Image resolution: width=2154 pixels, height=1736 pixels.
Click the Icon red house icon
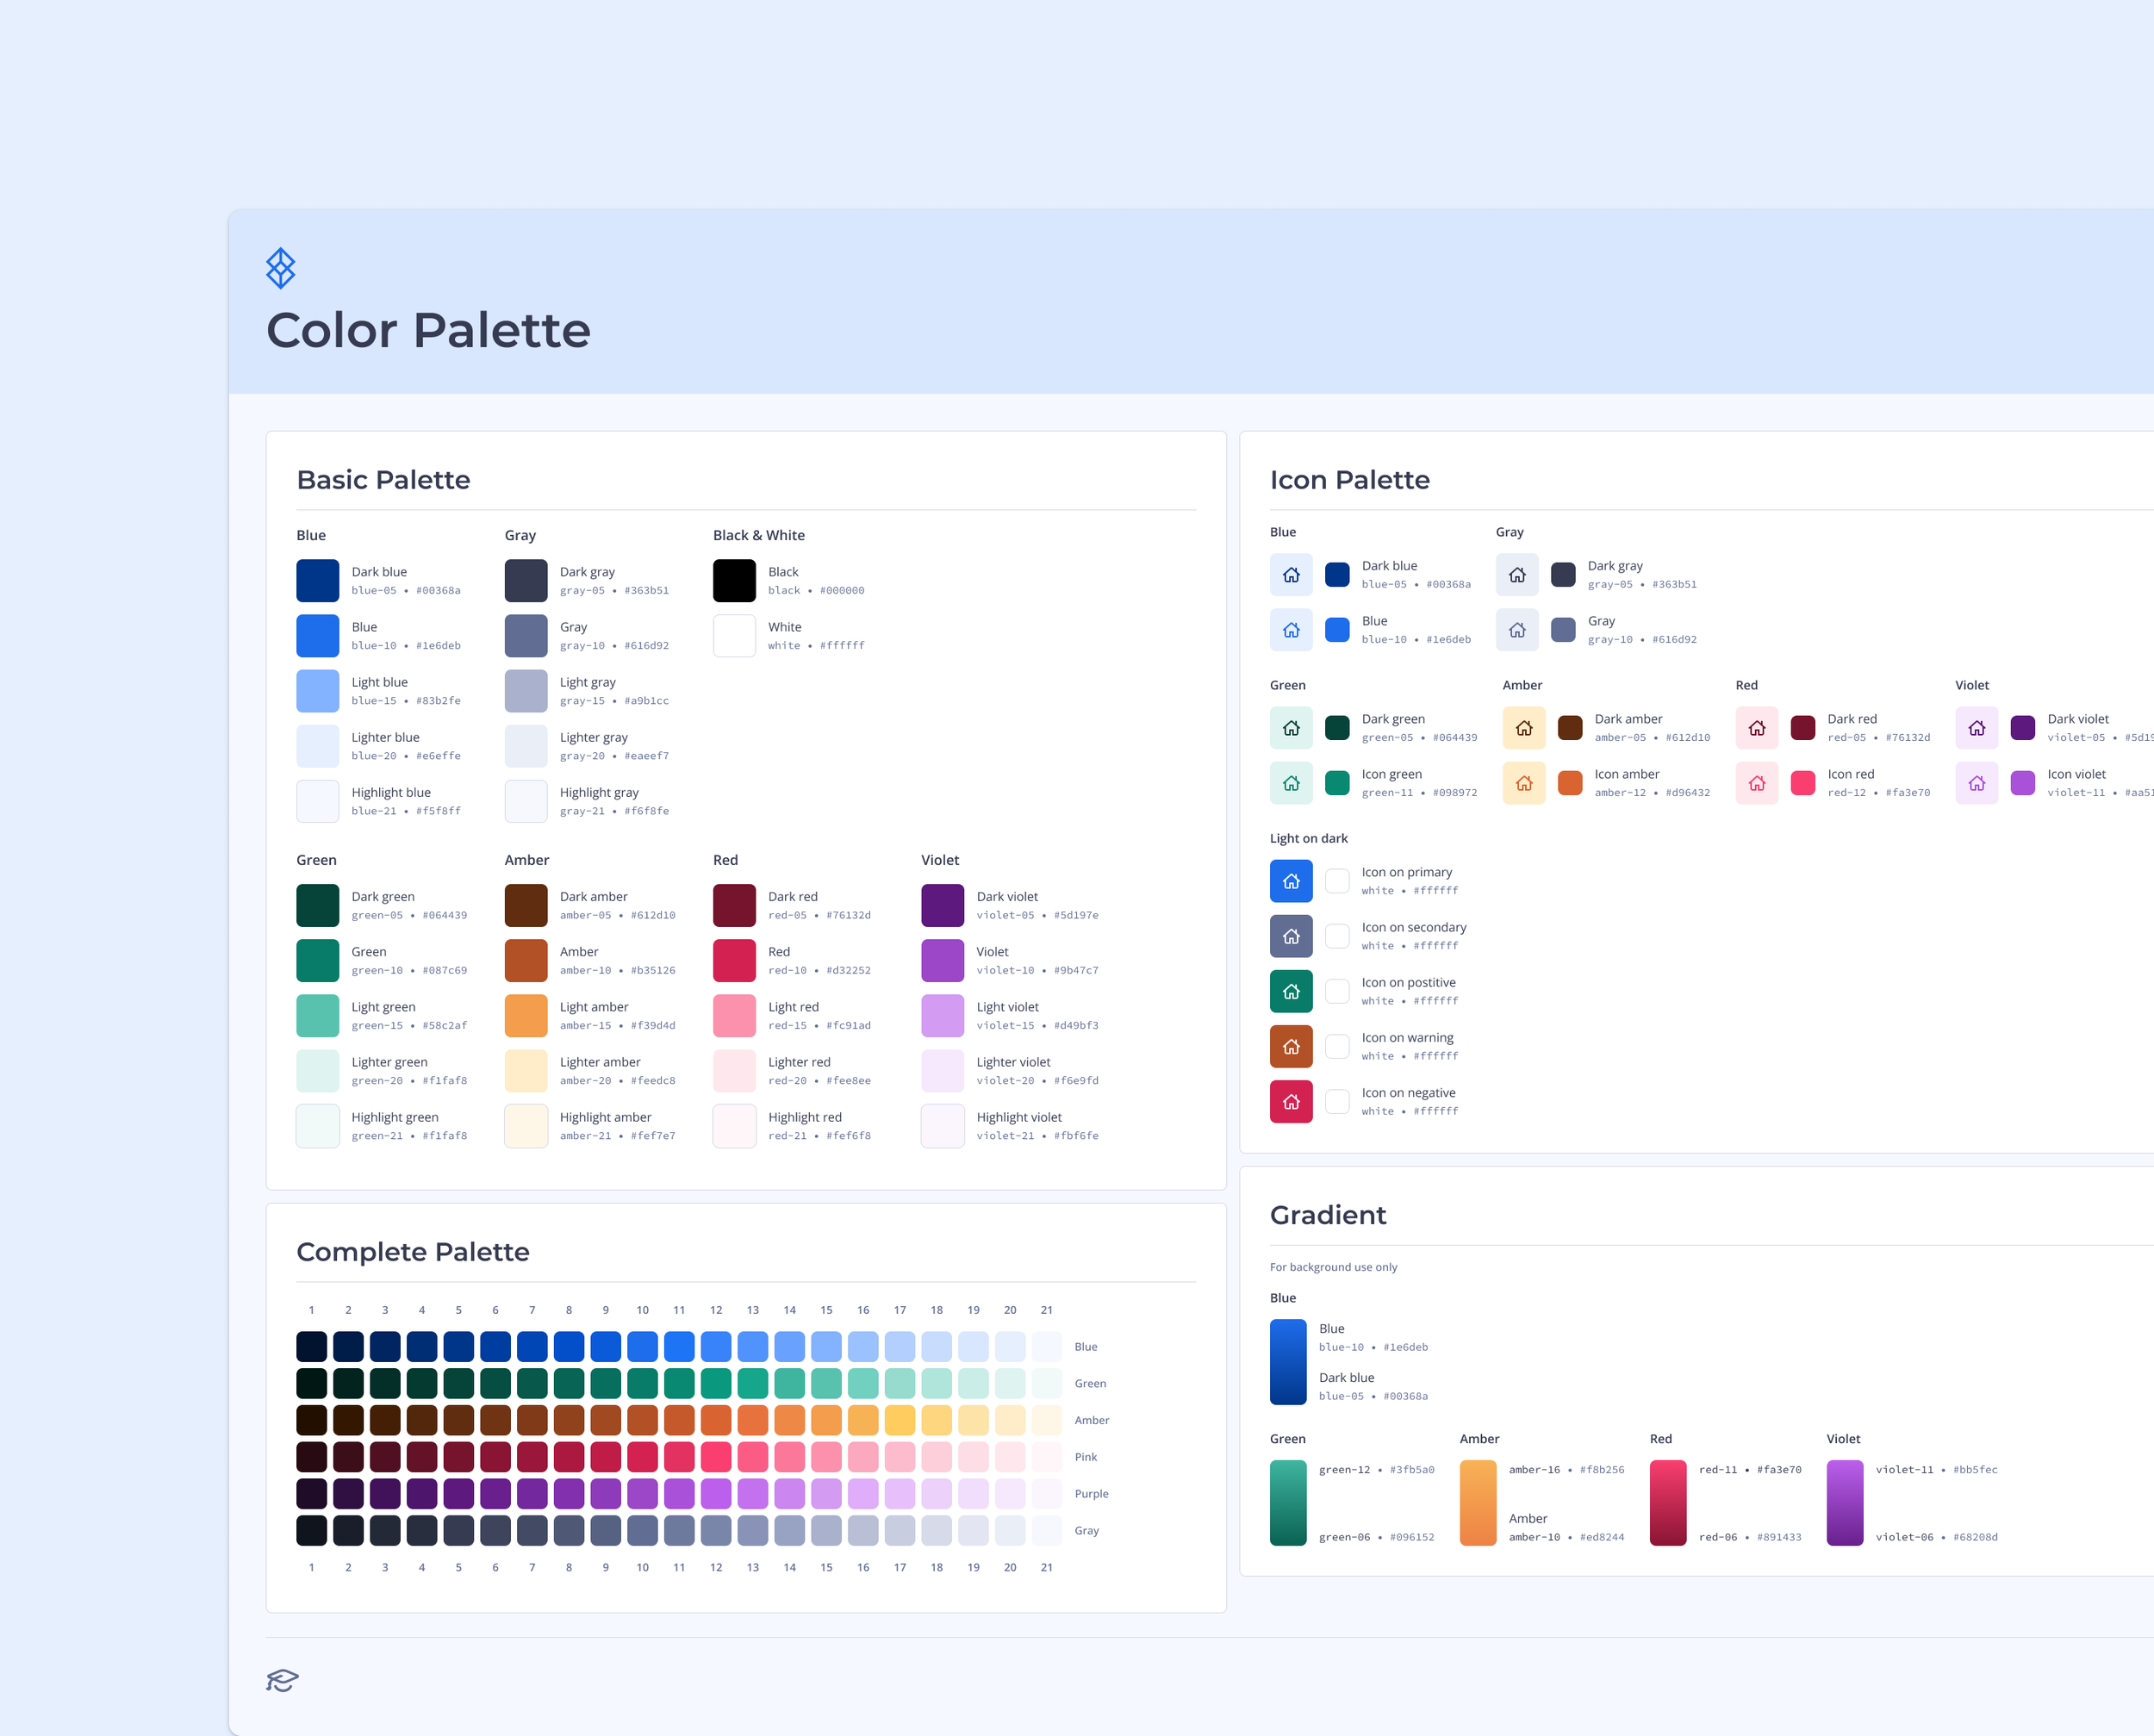1757,783
